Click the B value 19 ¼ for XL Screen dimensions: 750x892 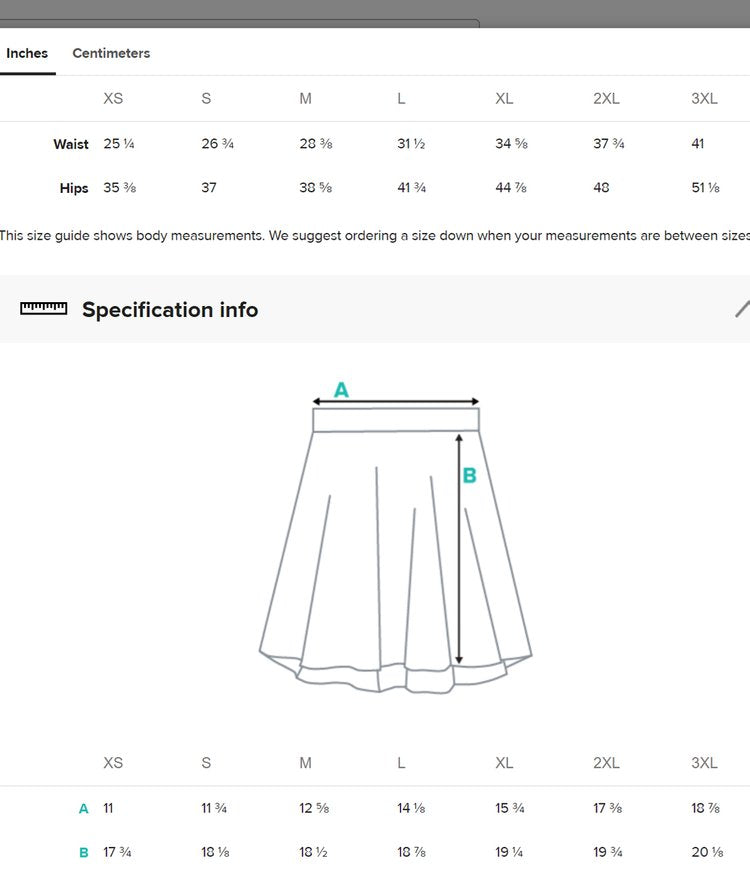(511, 853)
